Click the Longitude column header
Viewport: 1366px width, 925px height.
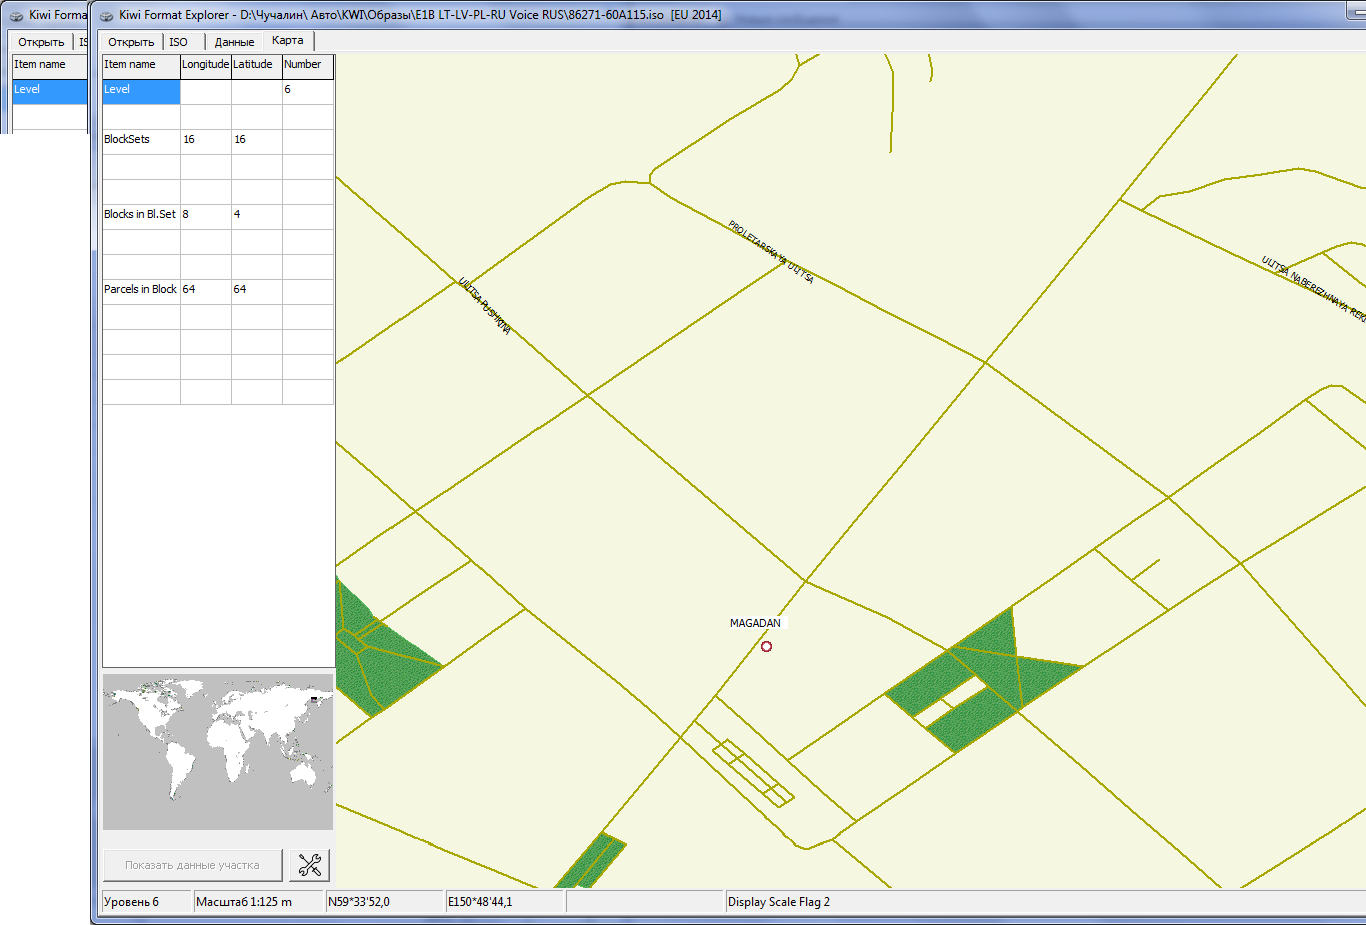tap(205, 65)
